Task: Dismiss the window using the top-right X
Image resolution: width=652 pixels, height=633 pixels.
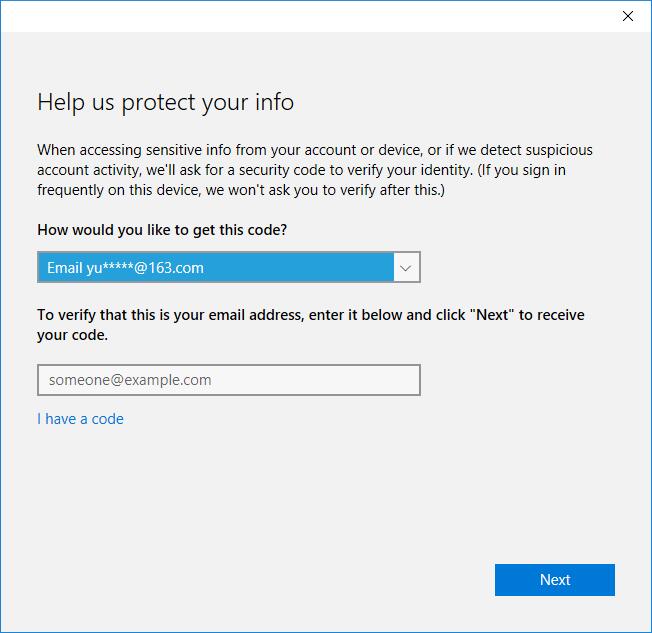Action: pyautogui.click(x=627, y=16)
